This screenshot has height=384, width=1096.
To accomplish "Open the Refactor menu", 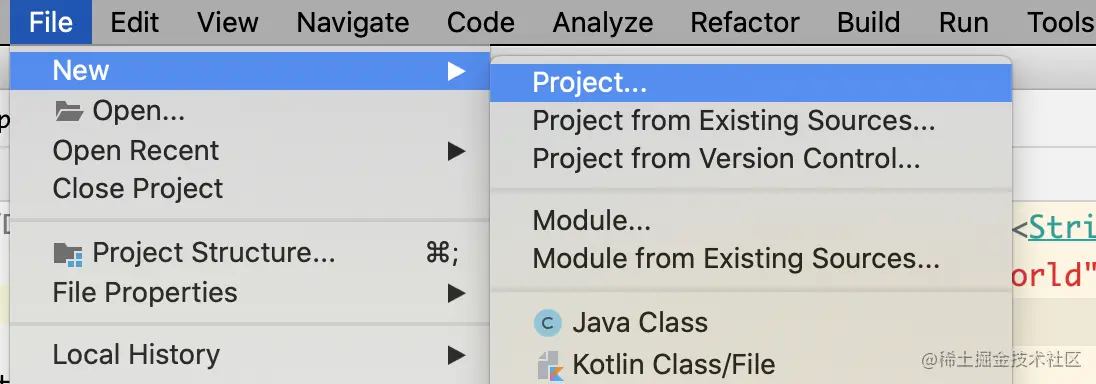I will coord(744,22).
